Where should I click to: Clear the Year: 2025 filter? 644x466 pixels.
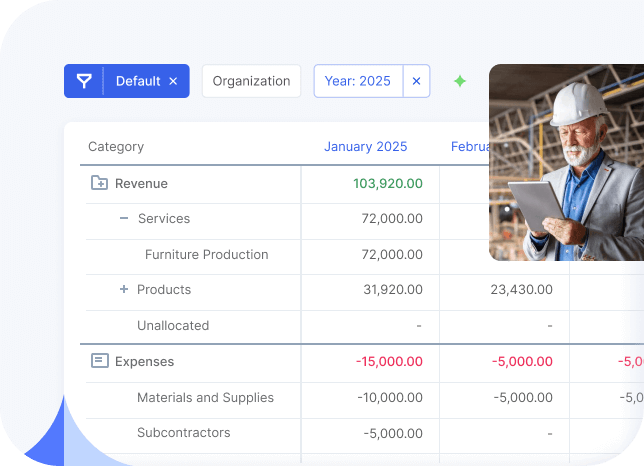(417, 82)
